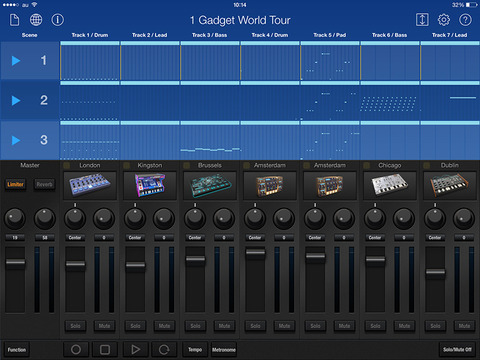Tap the globe share icon
The width and height of the screenshot is (480, 360).
click(36, 20)
